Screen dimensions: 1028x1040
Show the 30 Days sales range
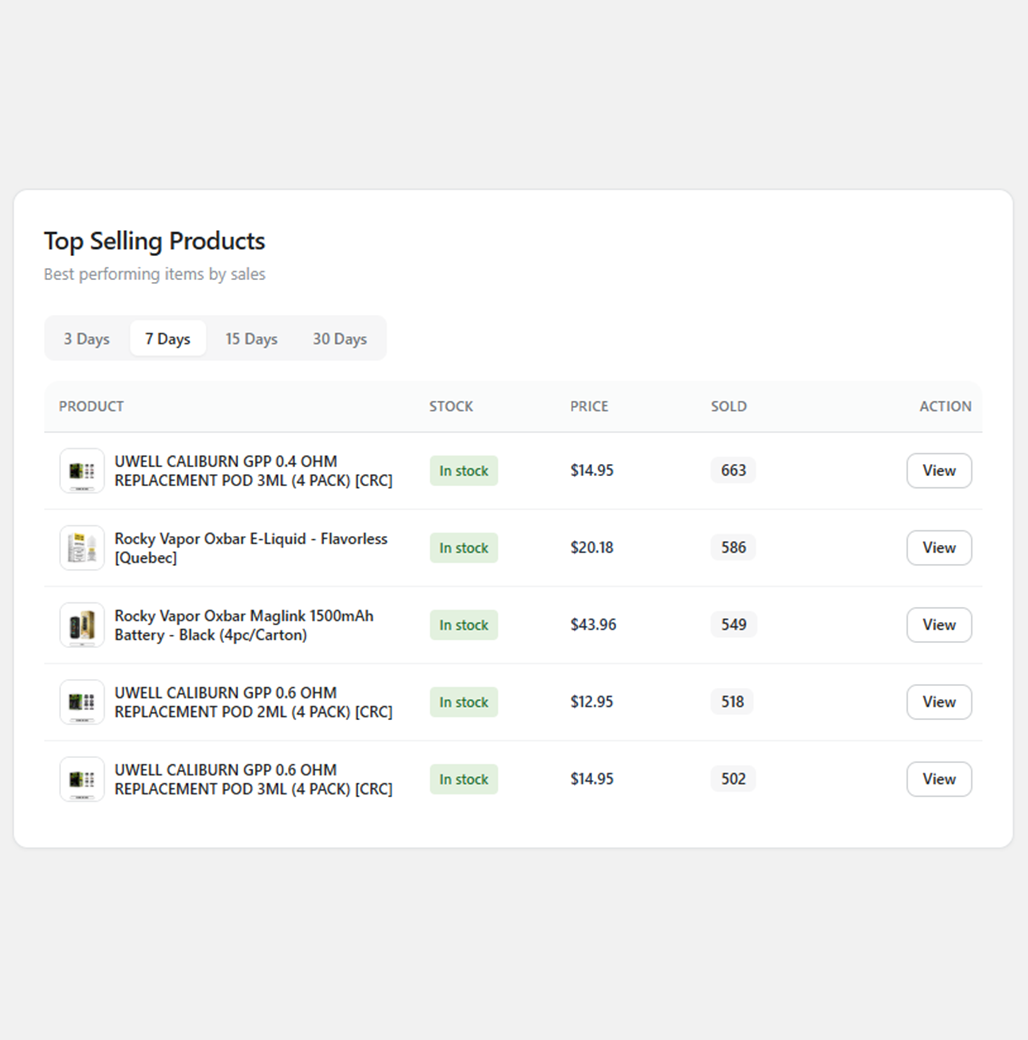coord(340,339)
